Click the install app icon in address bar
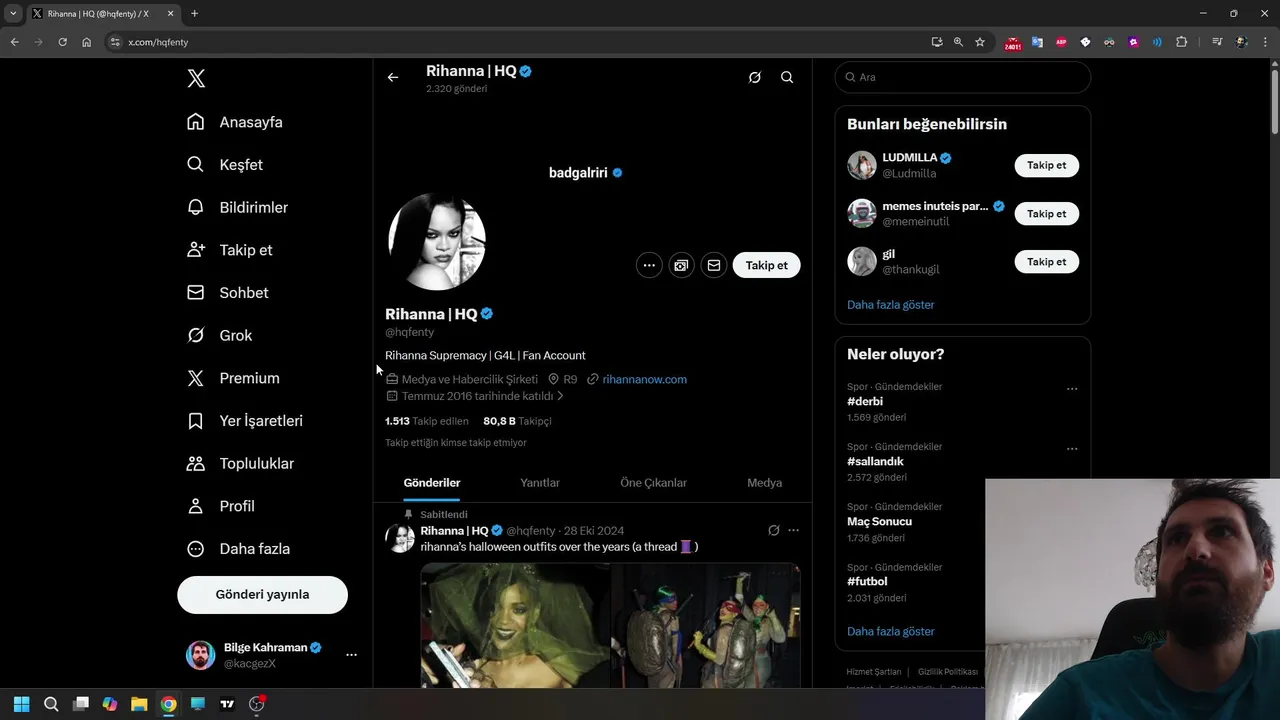 [x=936, y=42]
